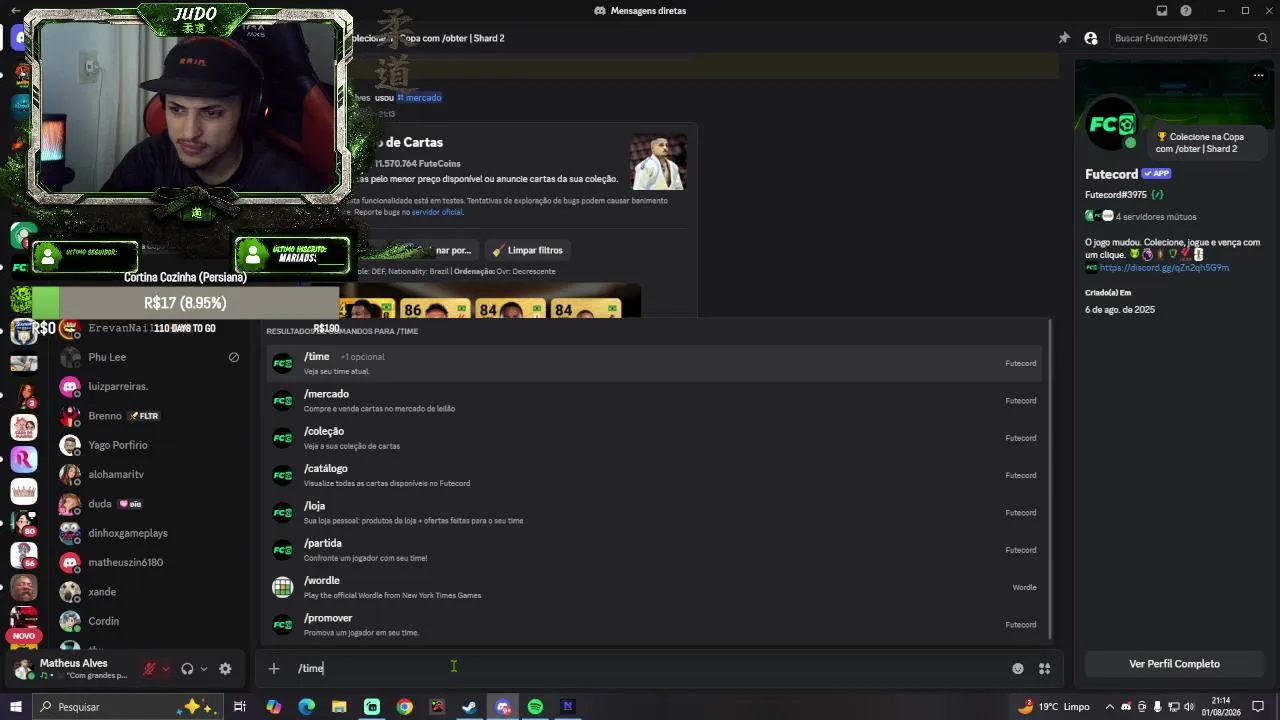Click the Discord taskbar icon
Viewport: 1280px width, 720px height.
click(x=503, y=707)
